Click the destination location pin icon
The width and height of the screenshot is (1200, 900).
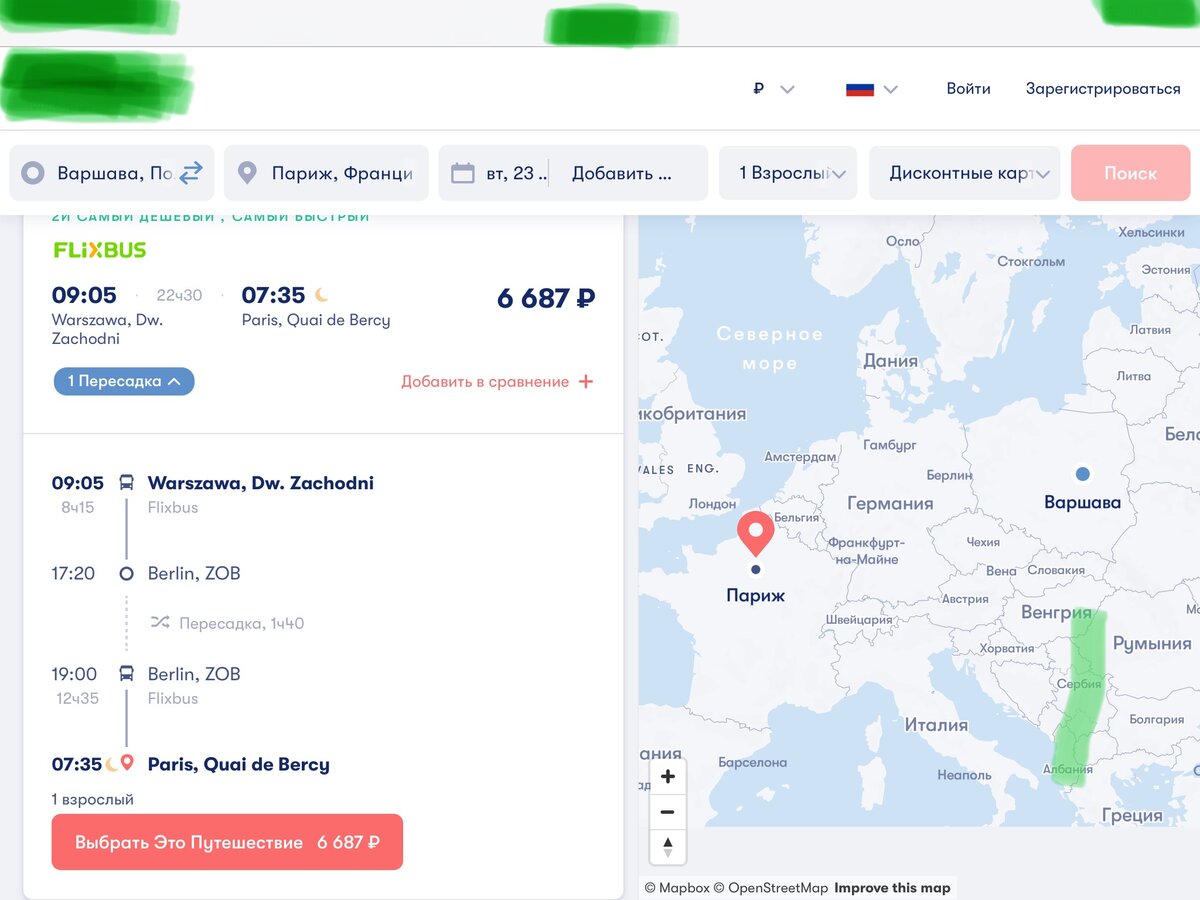point(249,171)
